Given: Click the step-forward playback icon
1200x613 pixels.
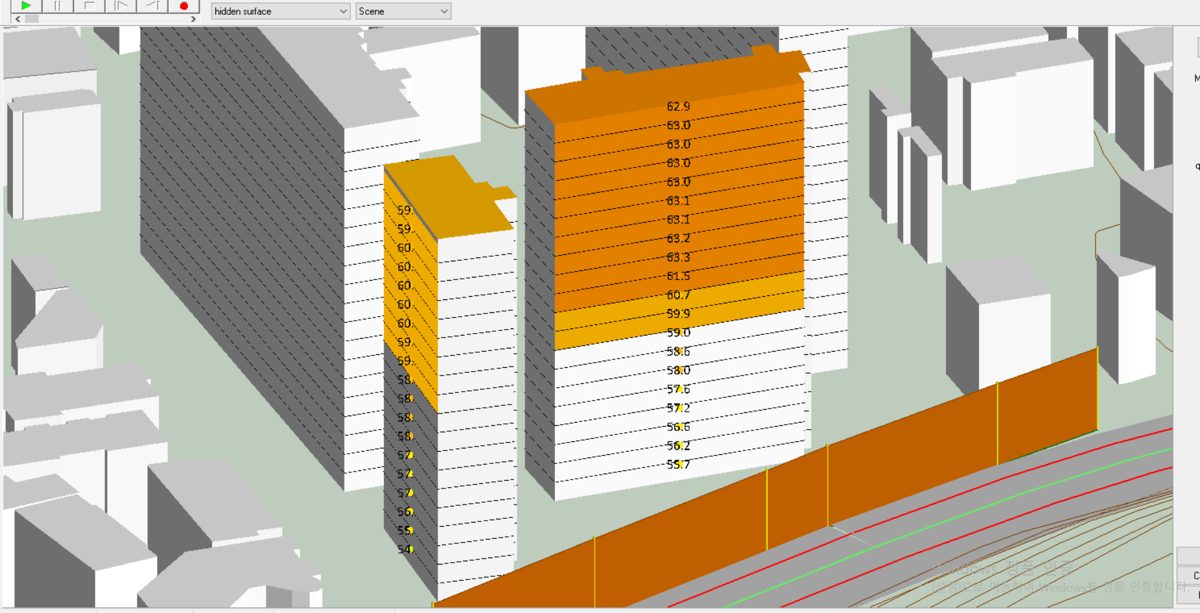Looking at the screenshot, I should [120, 5].
